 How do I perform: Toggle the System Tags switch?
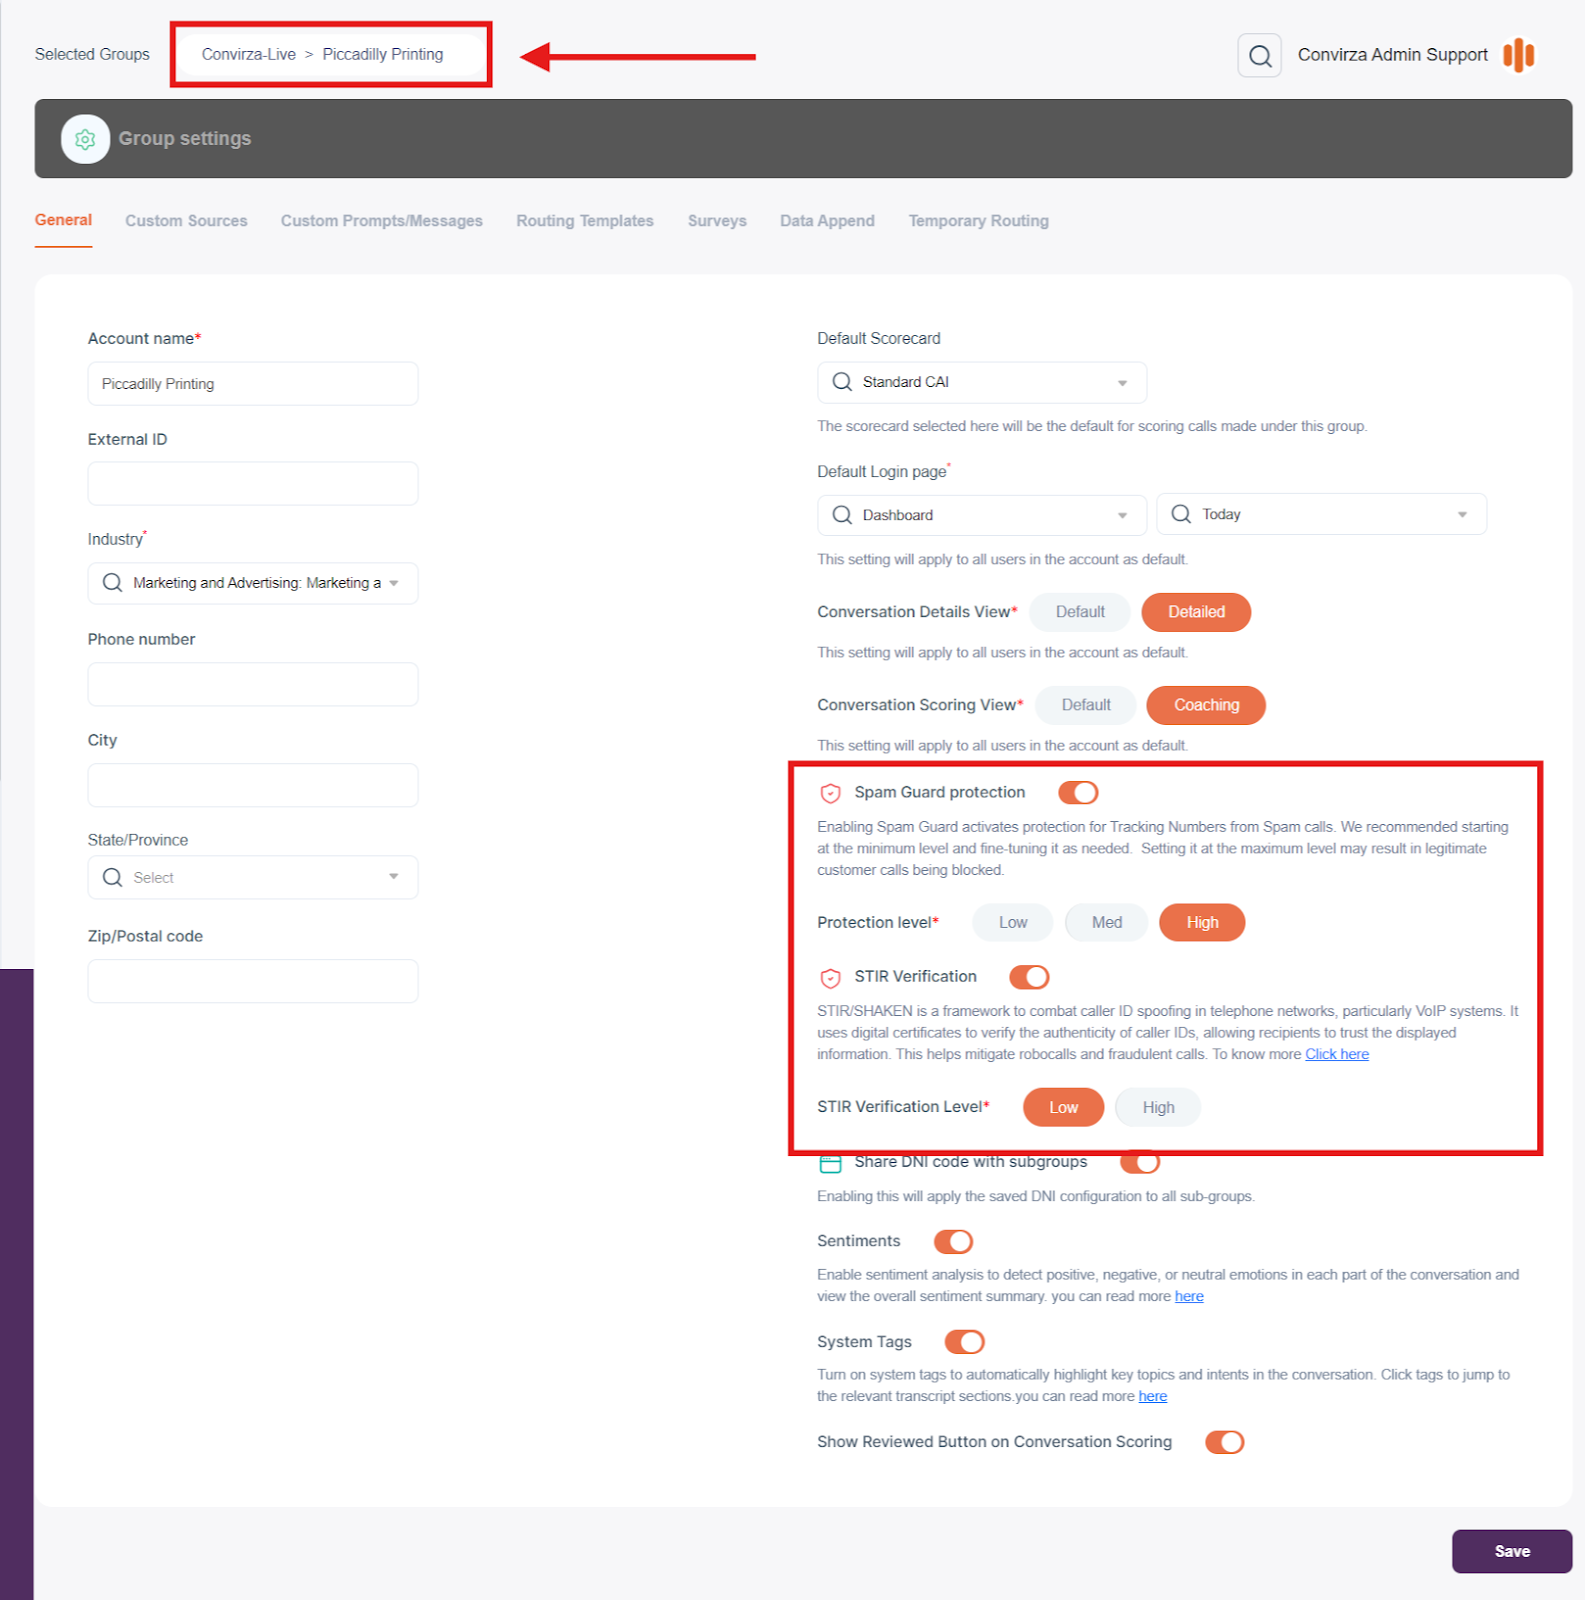(x=965, y=1342)
